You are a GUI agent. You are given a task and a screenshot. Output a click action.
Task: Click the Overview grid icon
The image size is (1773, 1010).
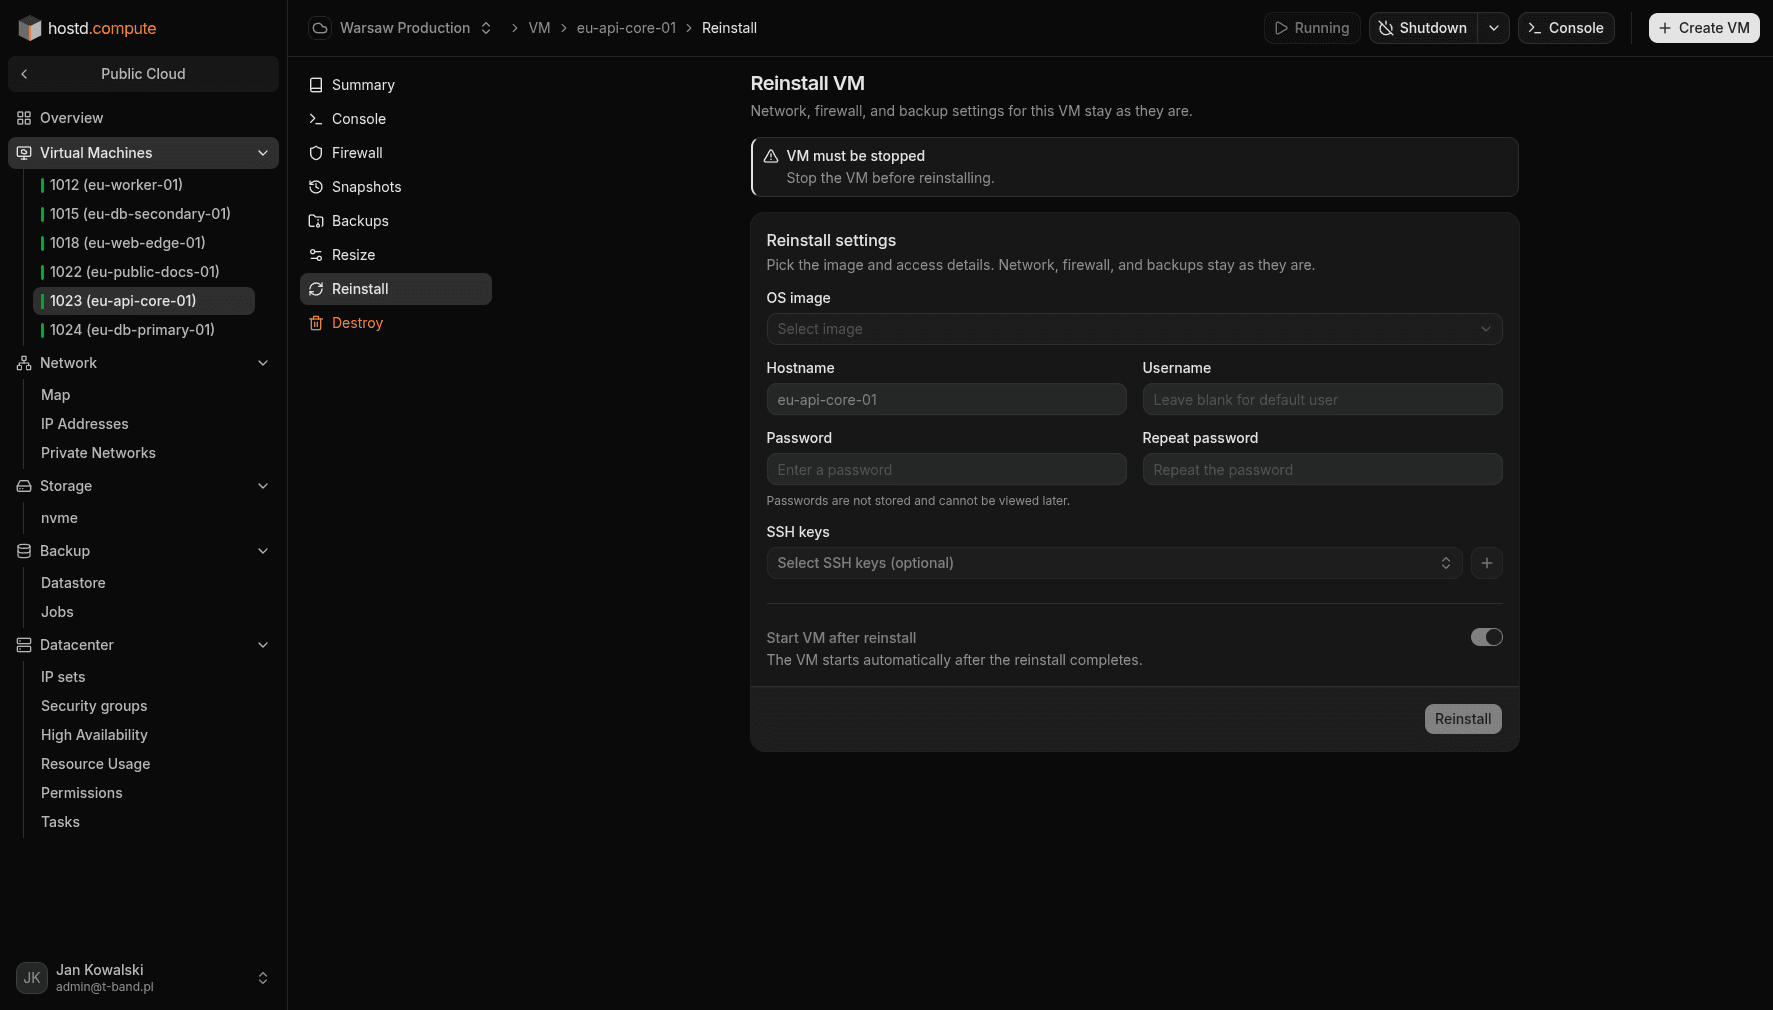coord(24,118)
